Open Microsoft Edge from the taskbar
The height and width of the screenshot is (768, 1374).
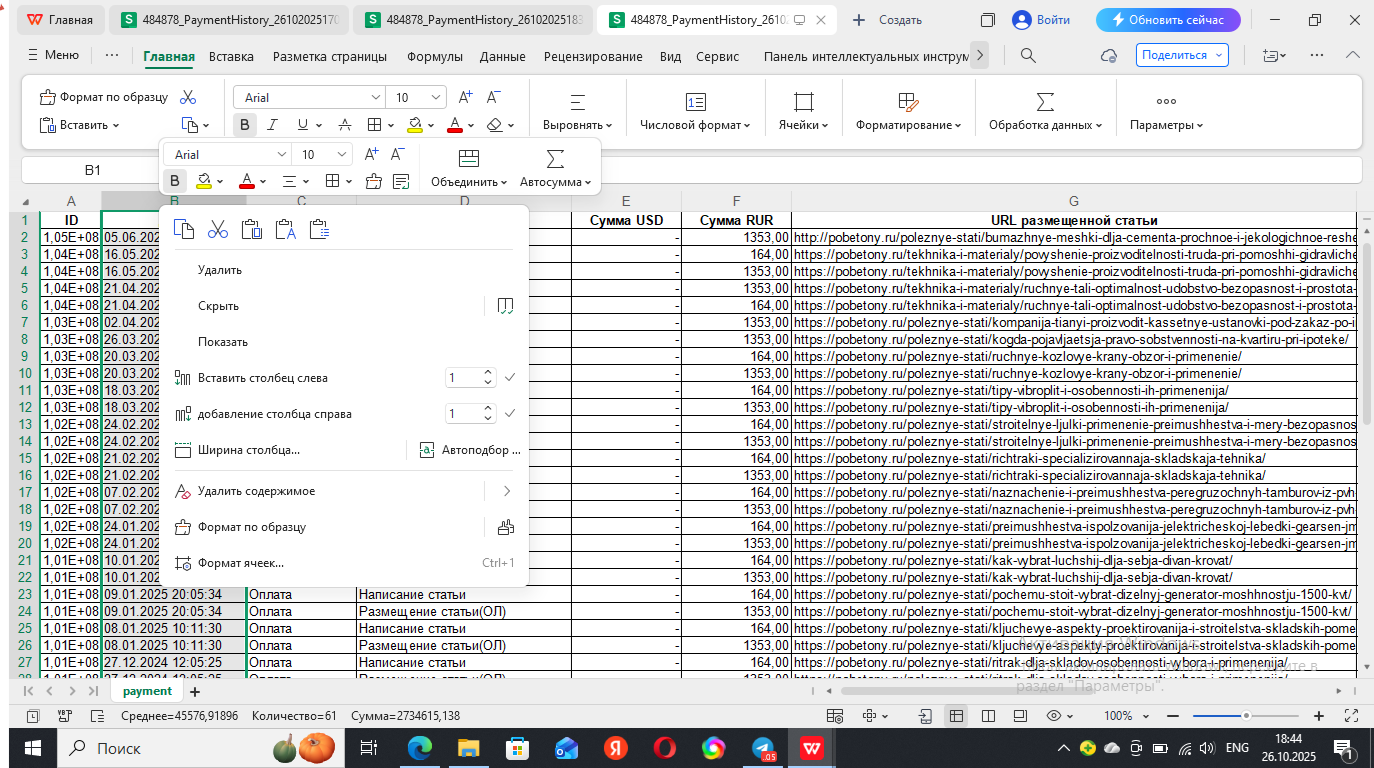[420, 747]
